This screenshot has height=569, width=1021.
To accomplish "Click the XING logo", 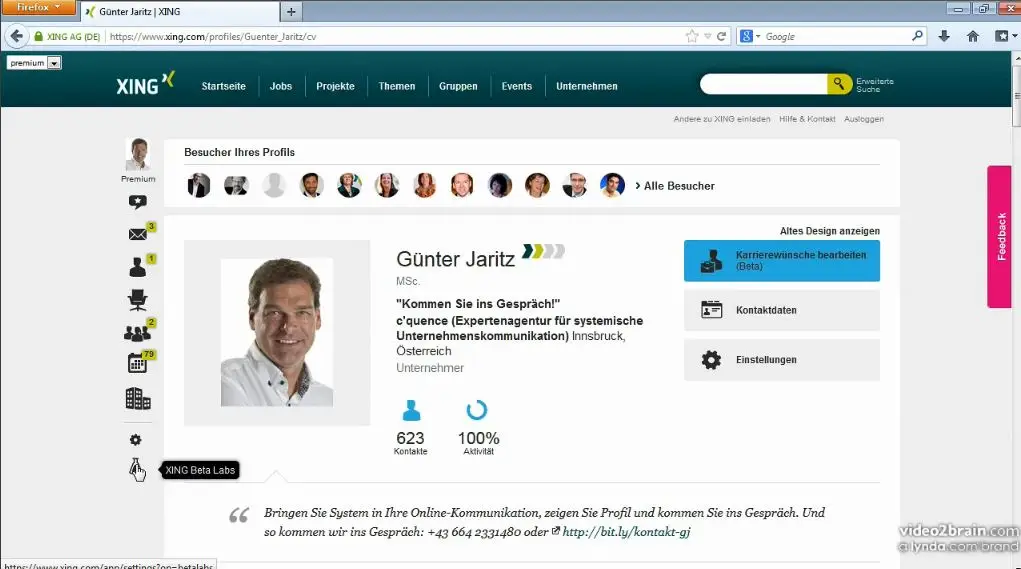I will coord(145,84).
